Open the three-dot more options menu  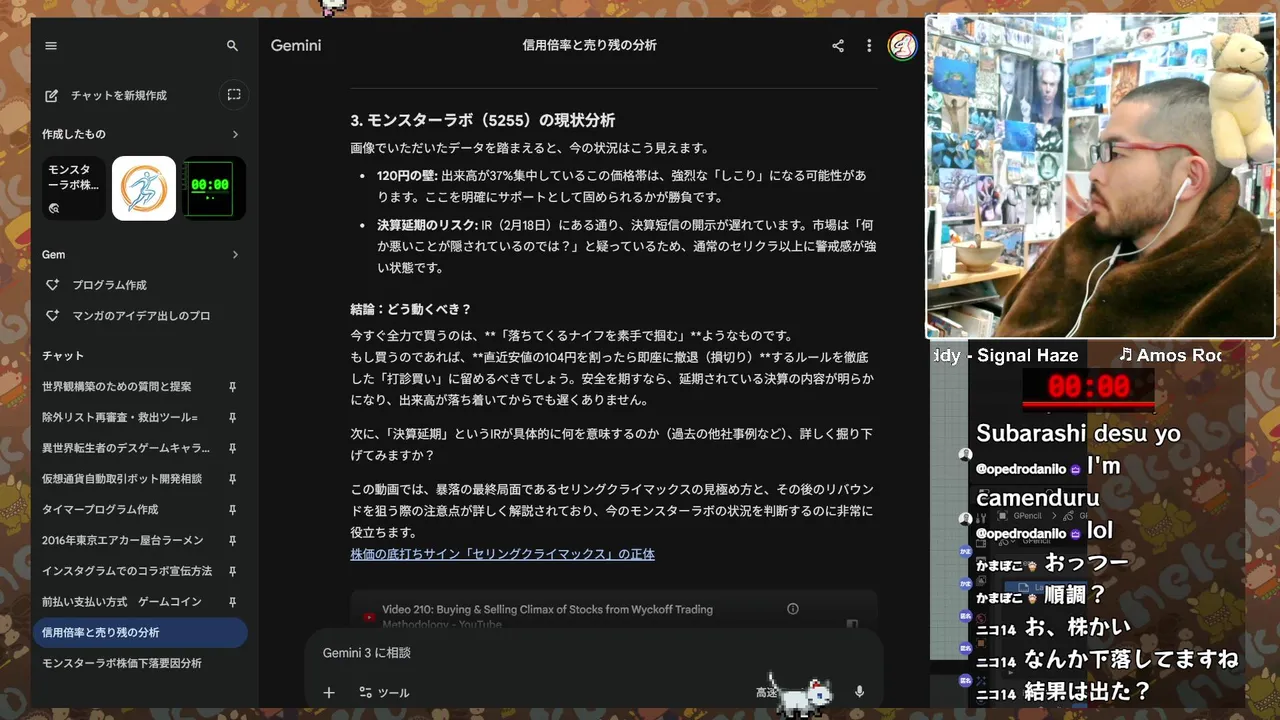[x=869, y=46]
